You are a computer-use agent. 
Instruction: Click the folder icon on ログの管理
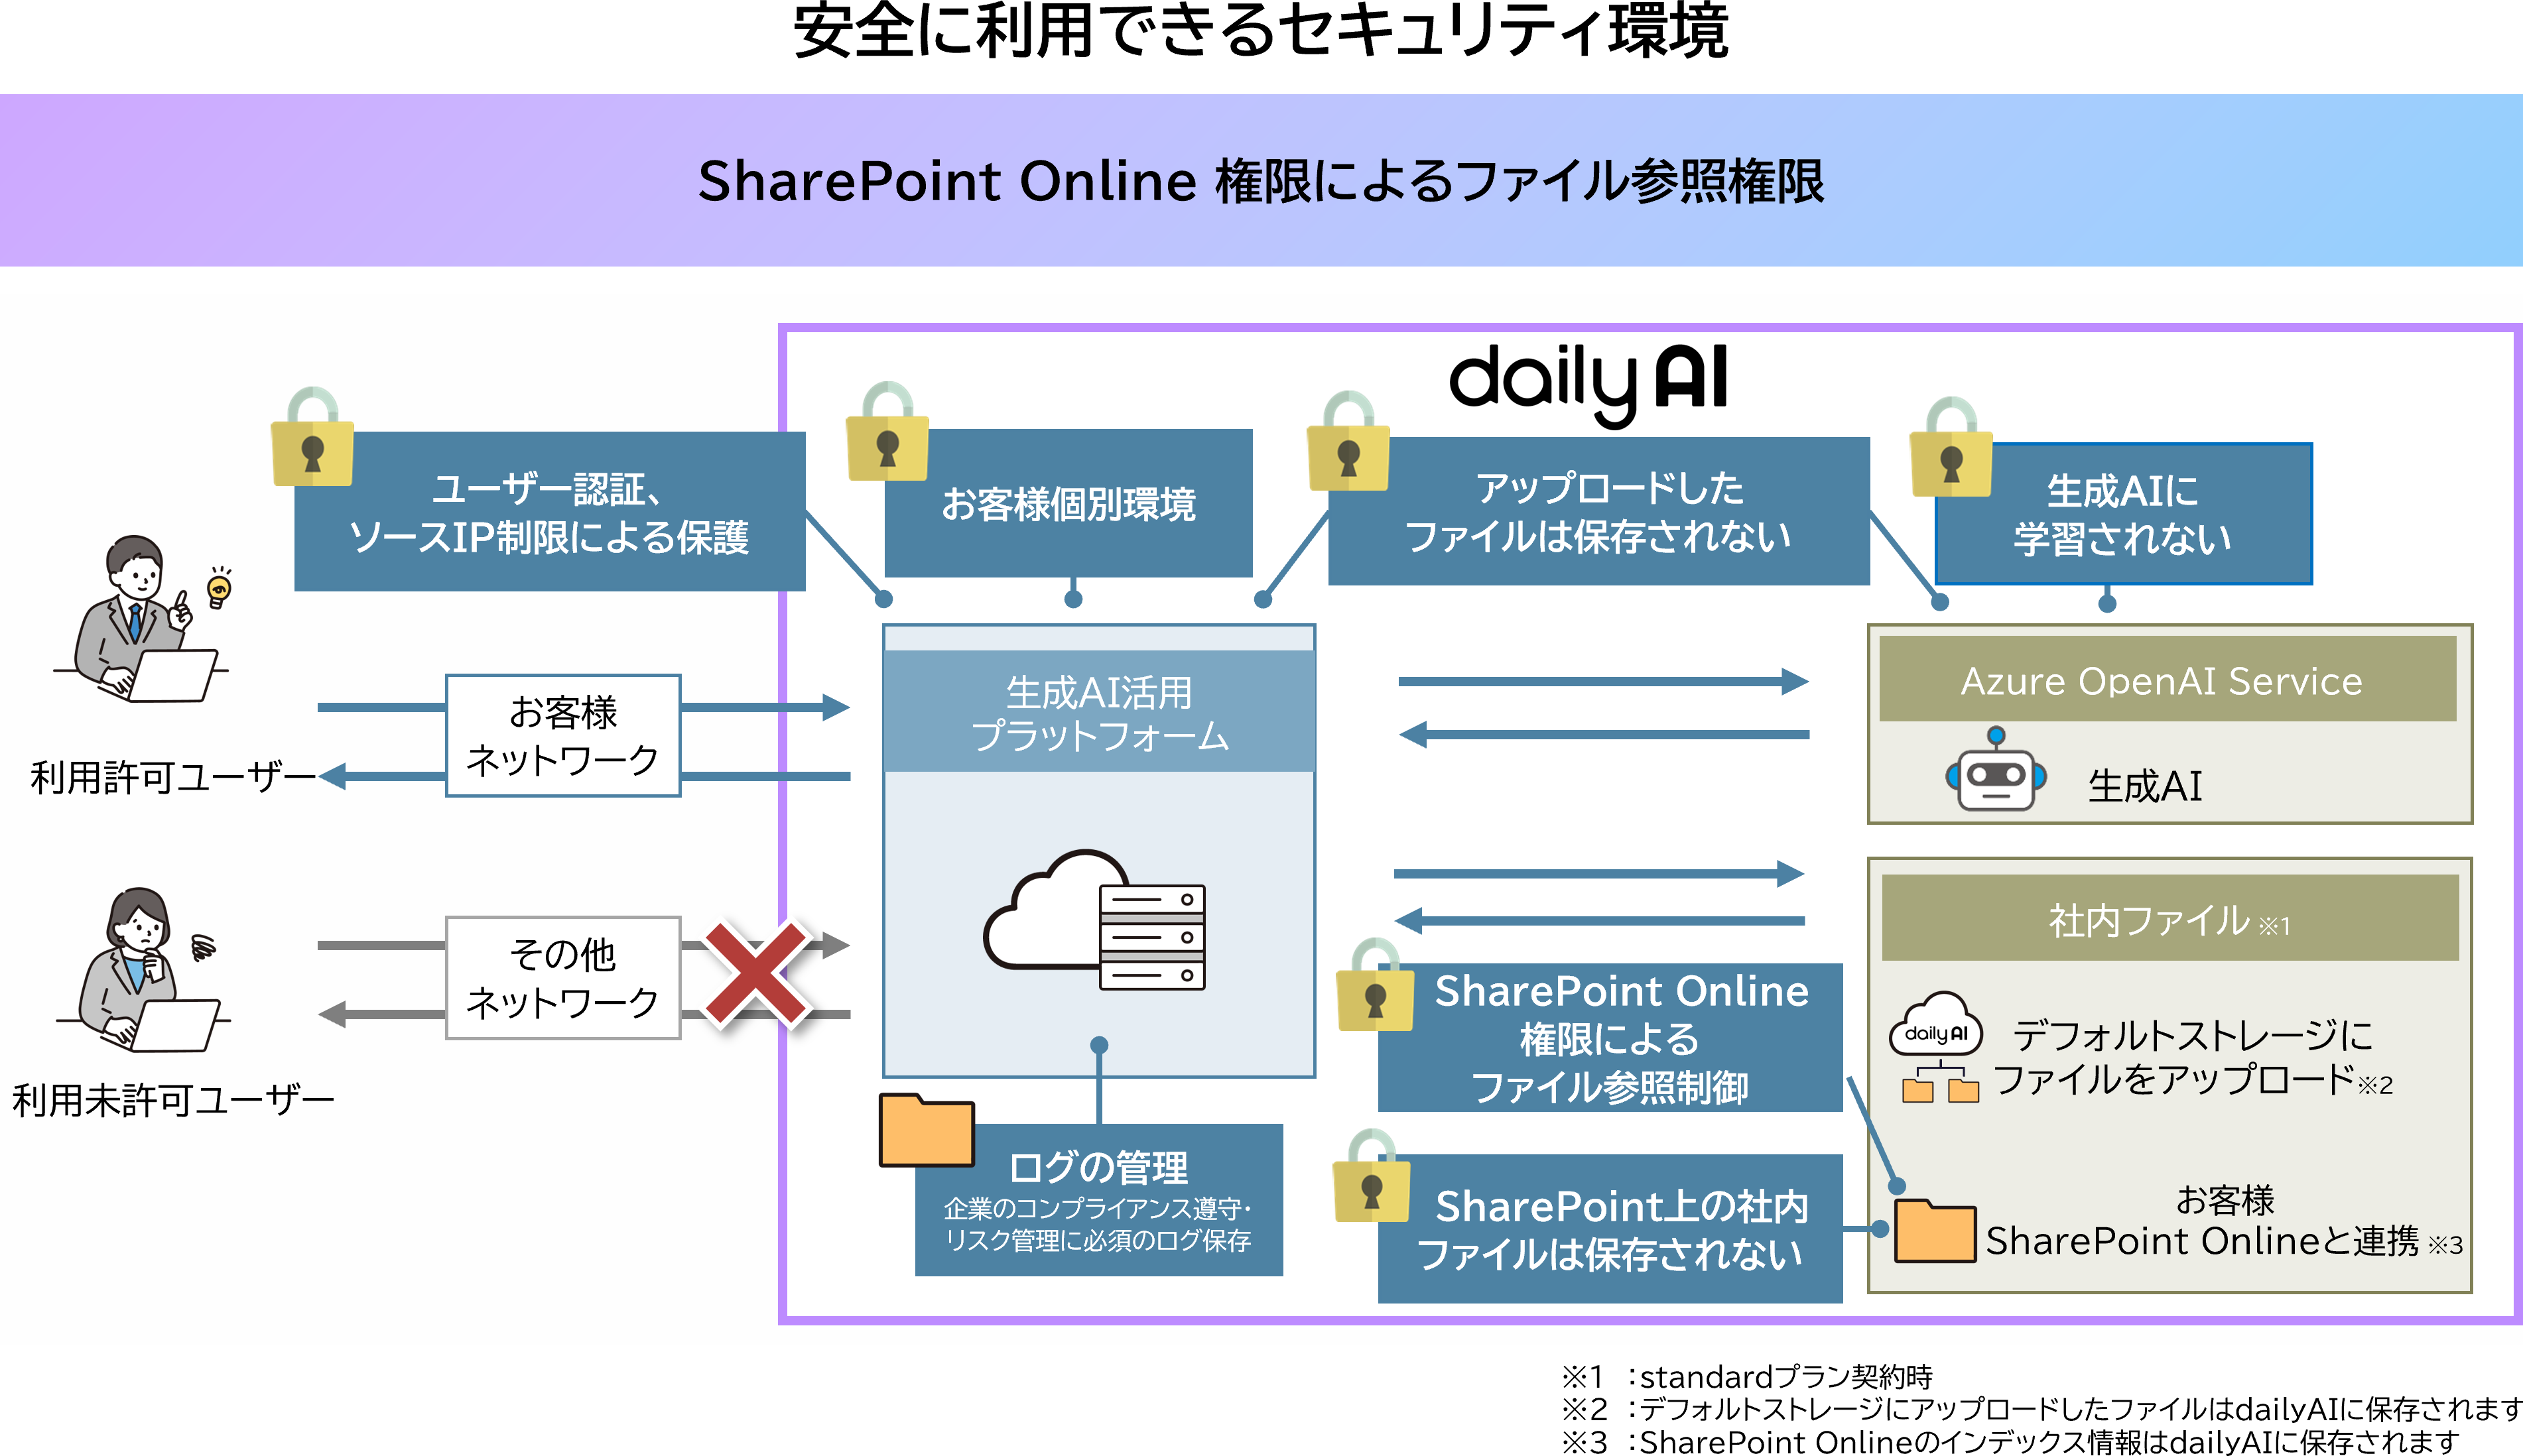pyautogui.click(x=927, y=1130)
